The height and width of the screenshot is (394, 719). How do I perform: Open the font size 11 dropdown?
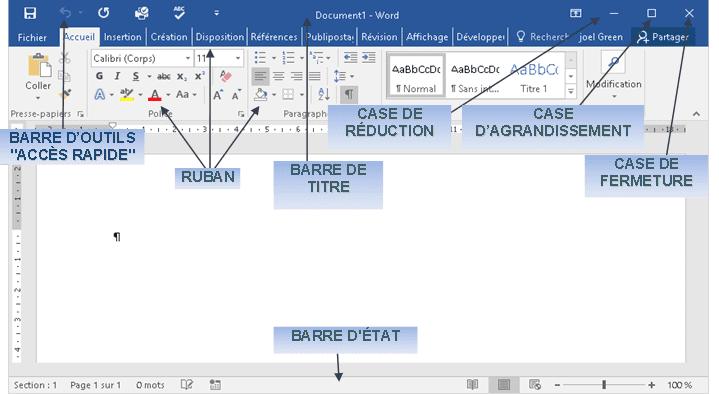click(x=219, y=58)
